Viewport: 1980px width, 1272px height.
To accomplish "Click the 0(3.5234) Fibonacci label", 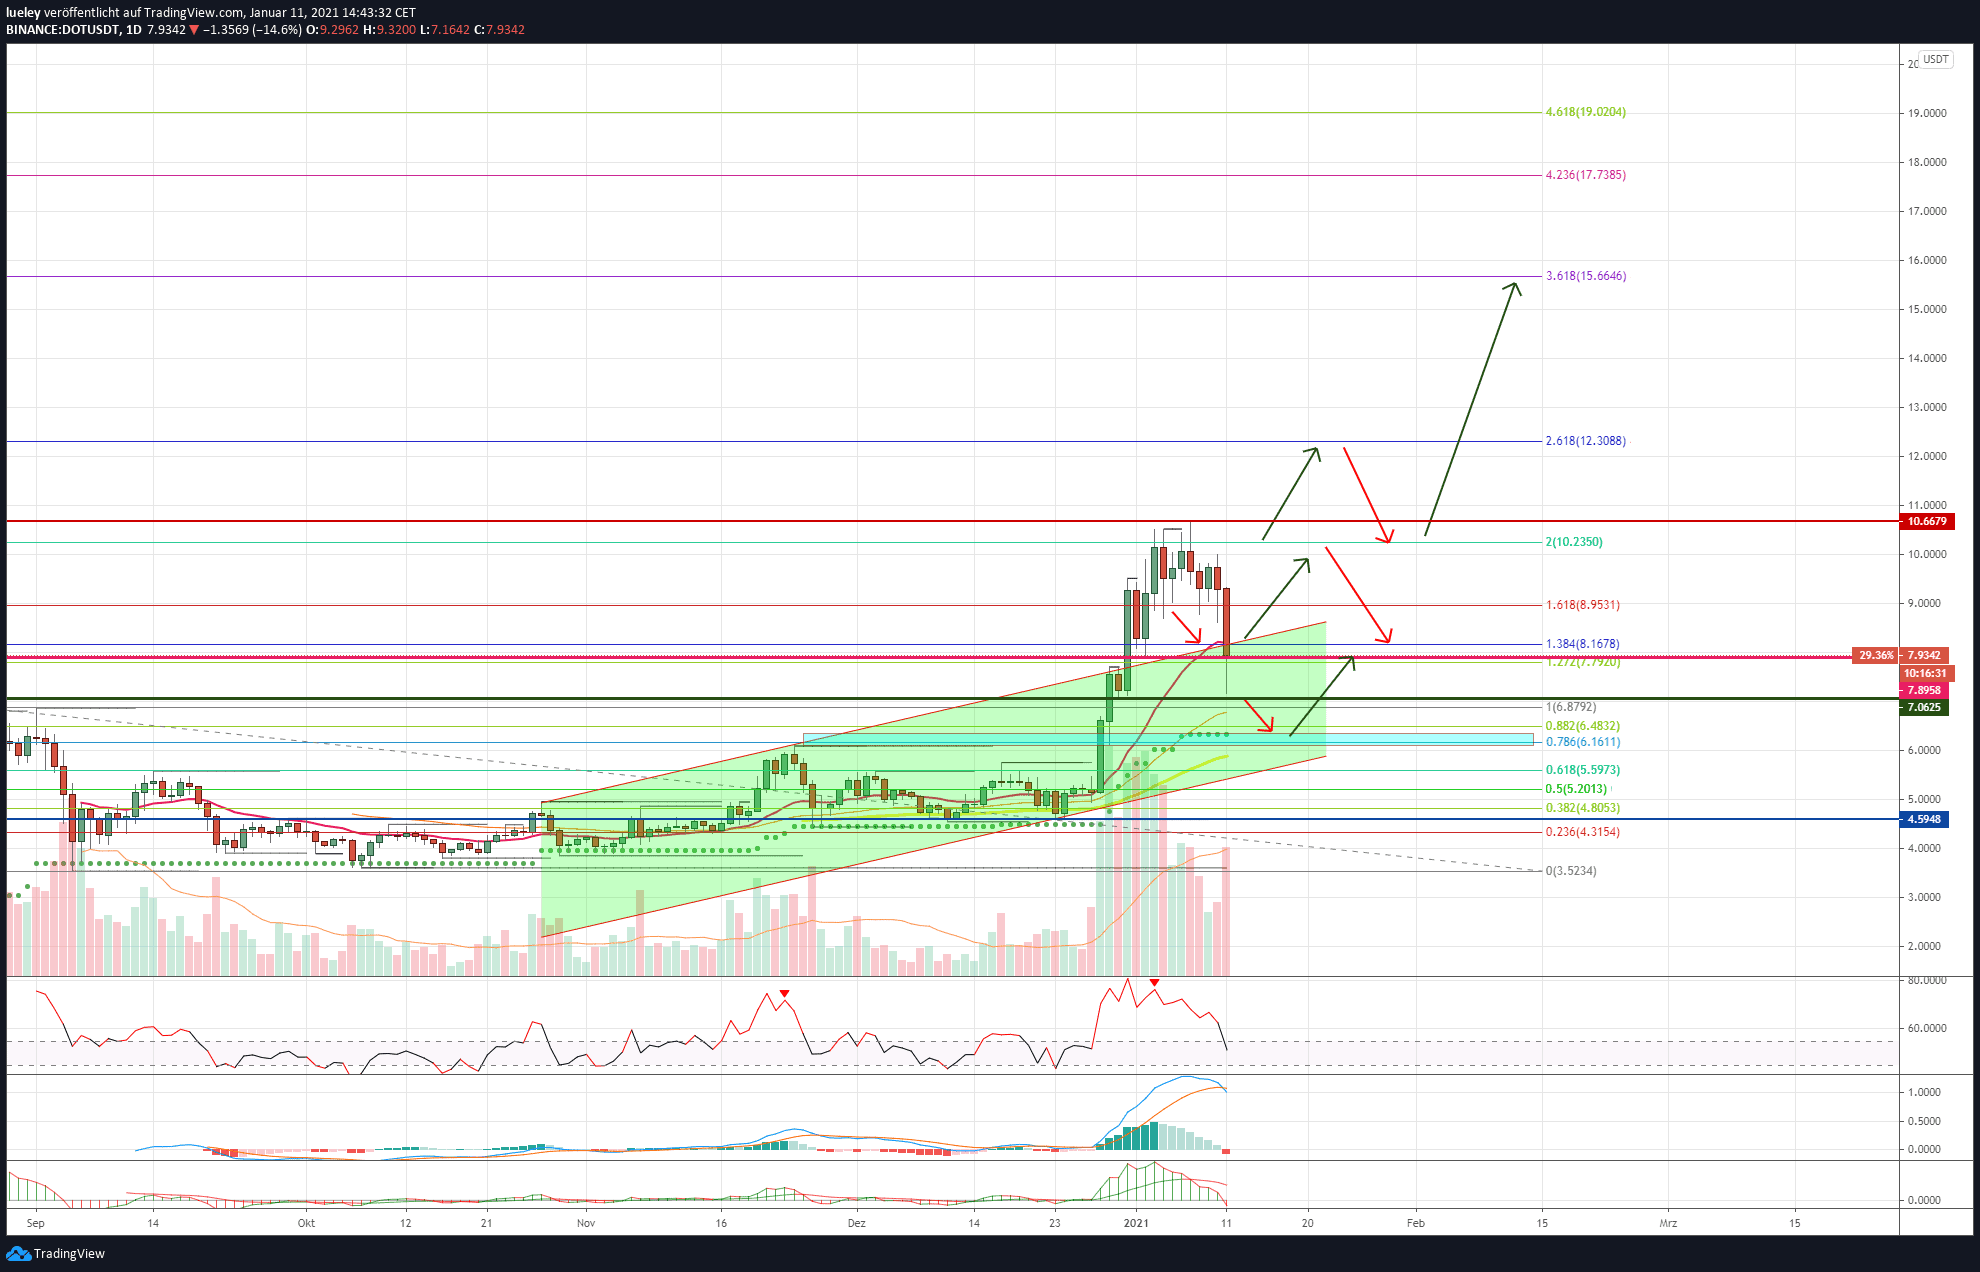I will pos(1570,871).
